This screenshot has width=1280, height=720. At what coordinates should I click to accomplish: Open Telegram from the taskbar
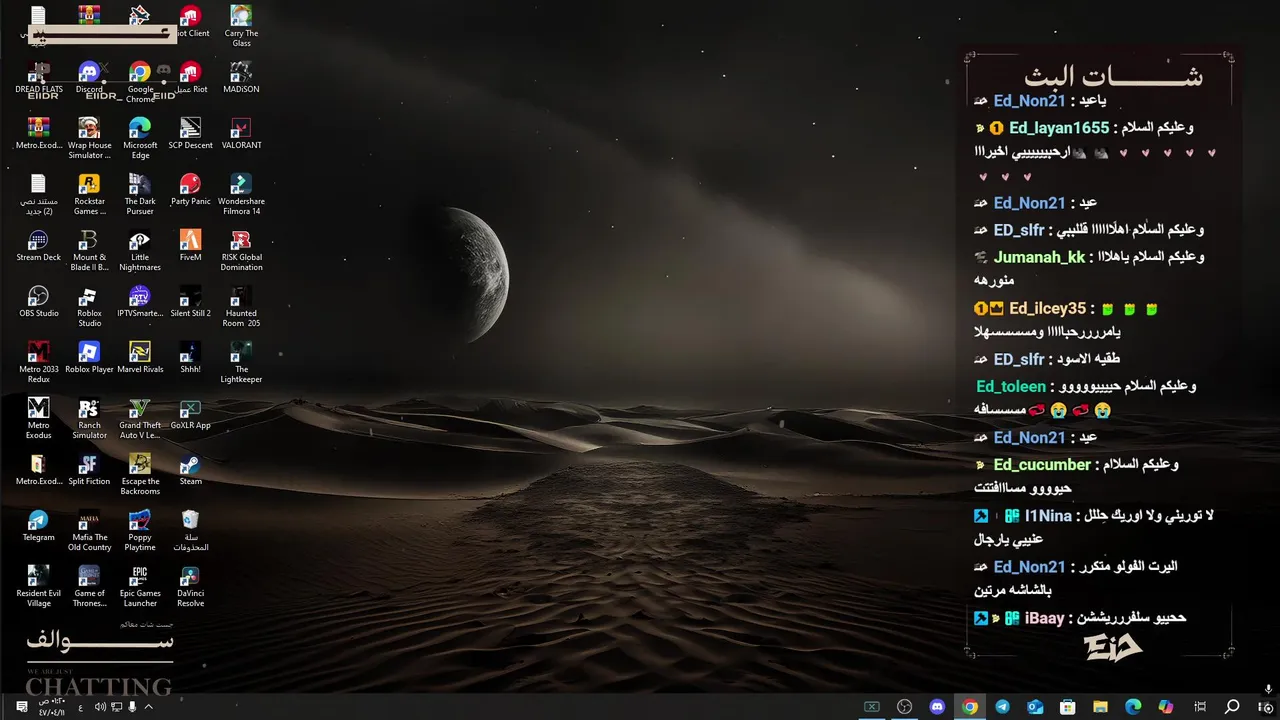point(1002,707)
